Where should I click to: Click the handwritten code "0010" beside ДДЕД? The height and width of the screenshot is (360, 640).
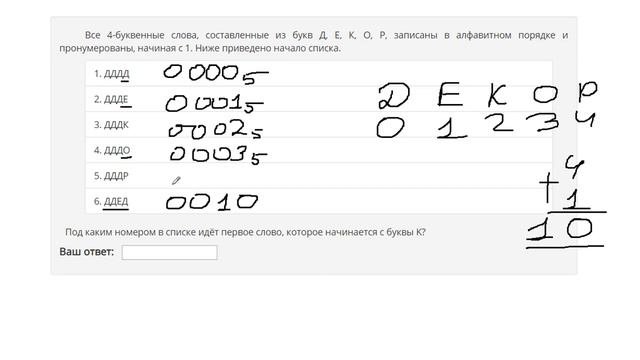point(212,202)
